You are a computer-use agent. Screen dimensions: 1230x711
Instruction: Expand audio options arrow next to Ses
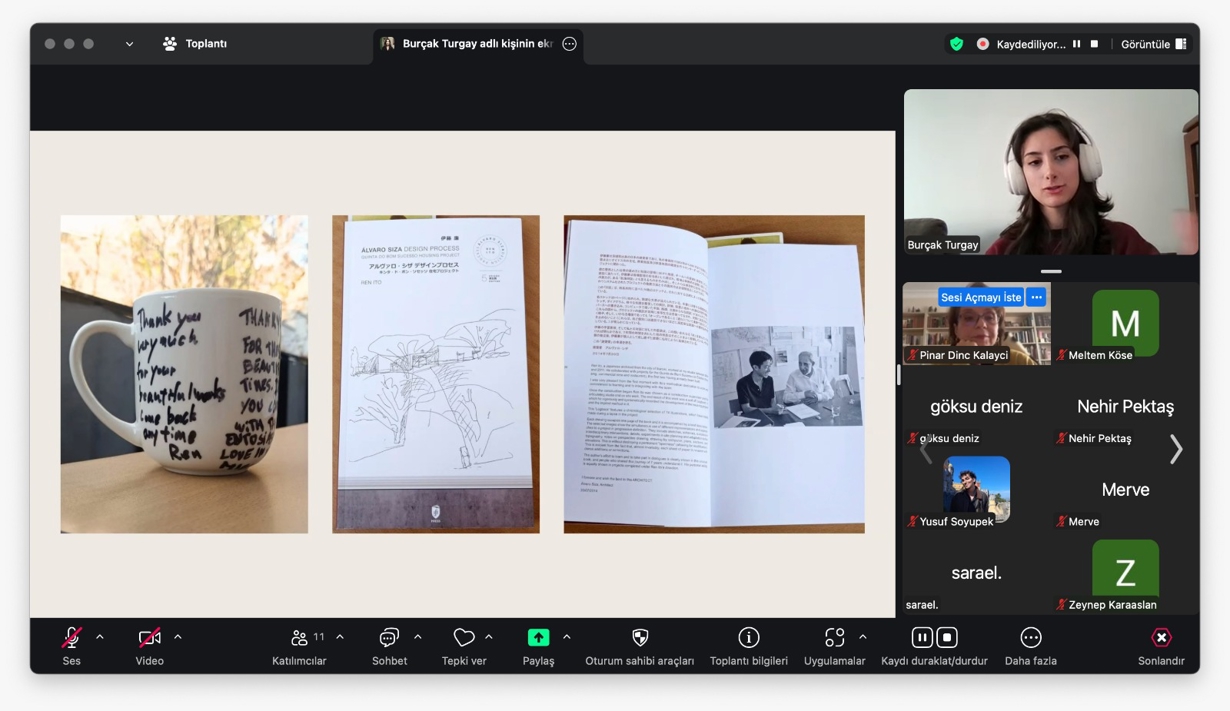point(100,637)
